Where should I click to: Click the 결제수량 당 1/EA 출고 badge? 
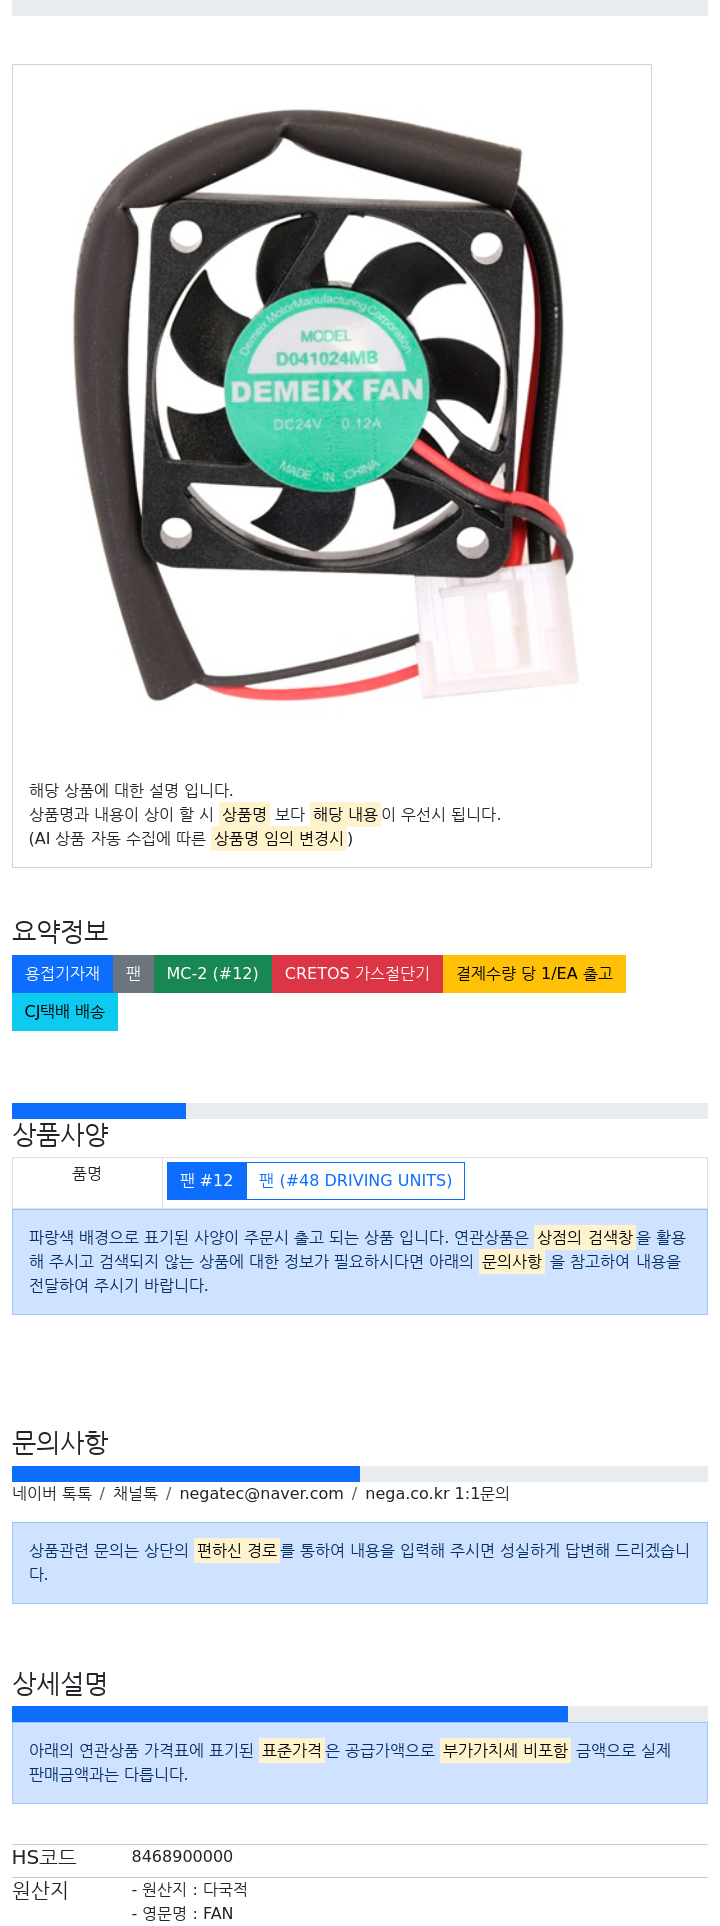click(x=534, y=974)
